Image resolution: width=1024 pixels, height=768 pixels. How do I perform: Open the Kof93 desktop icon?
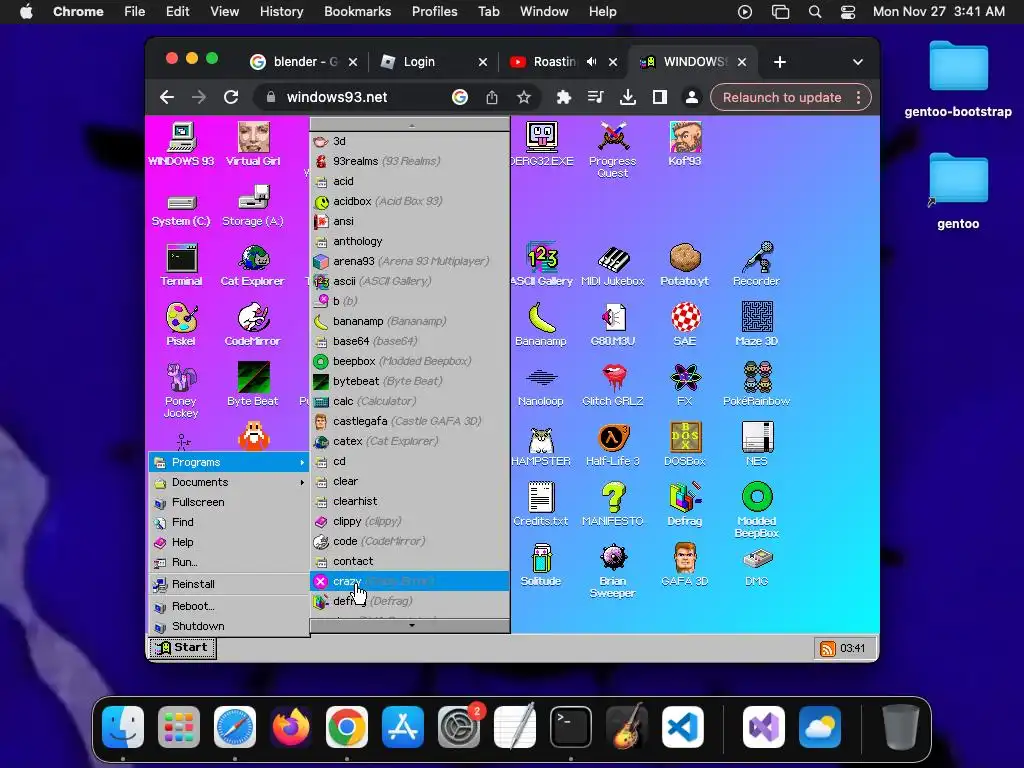(x=685, y=144)
